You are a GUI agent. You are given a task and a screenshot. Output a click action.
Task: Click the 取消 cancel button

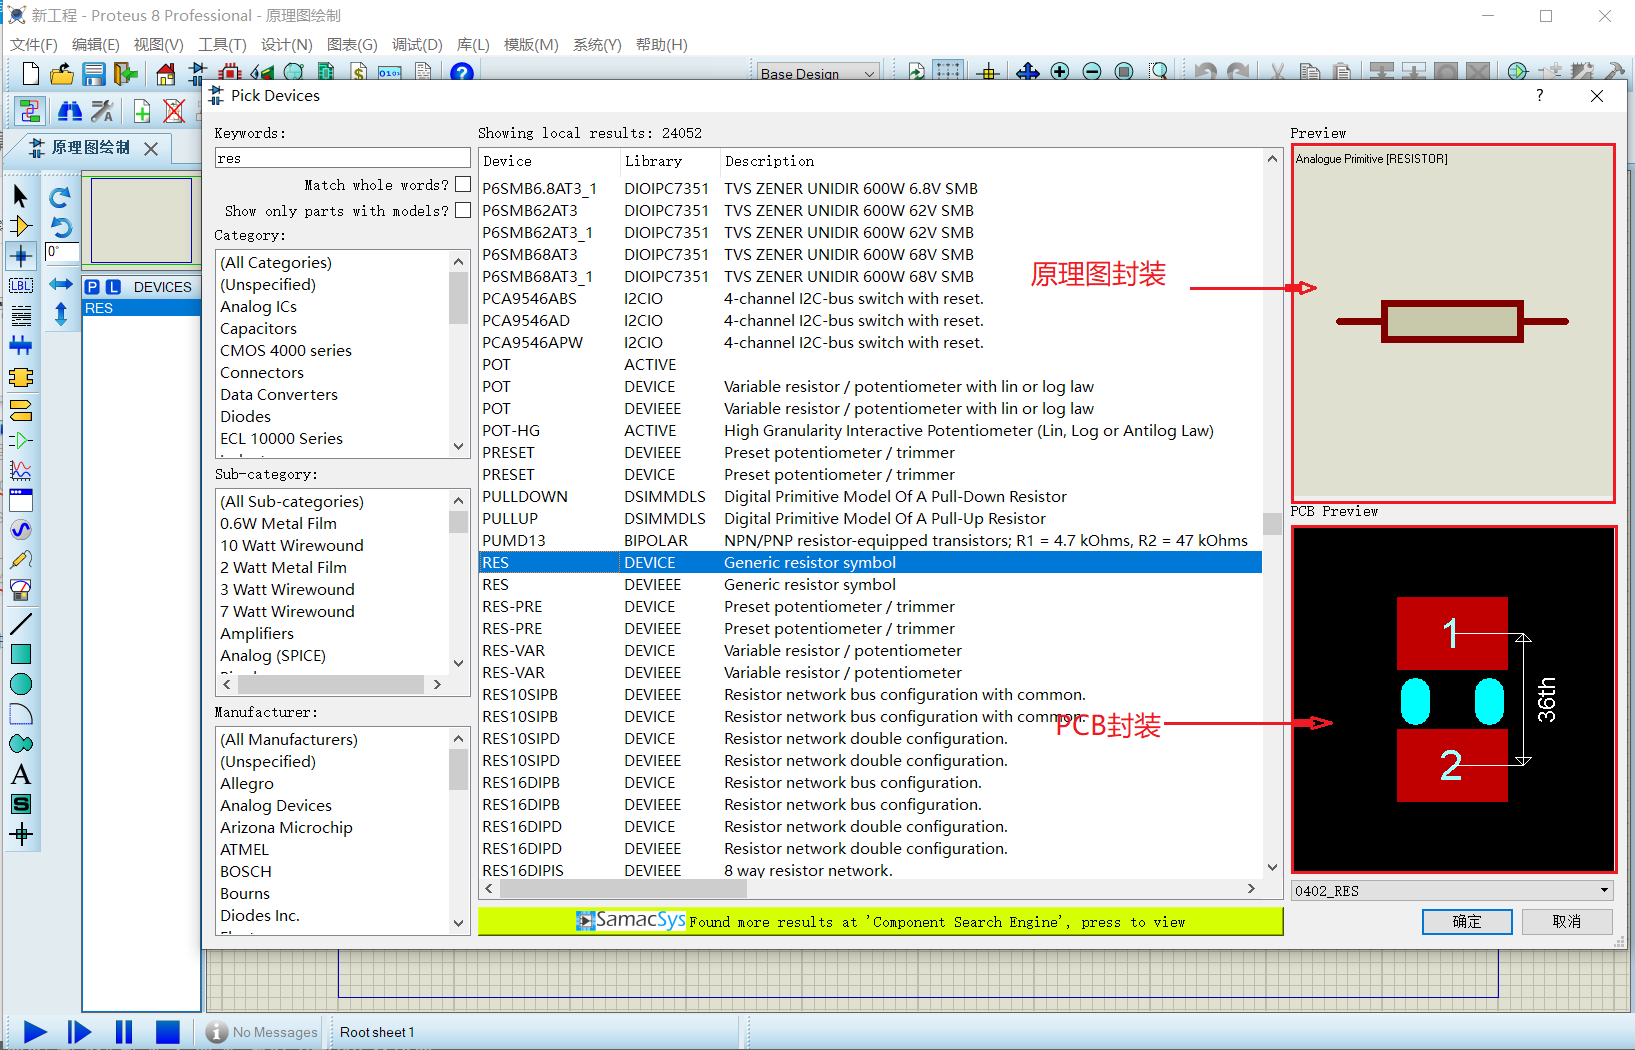1567,921
